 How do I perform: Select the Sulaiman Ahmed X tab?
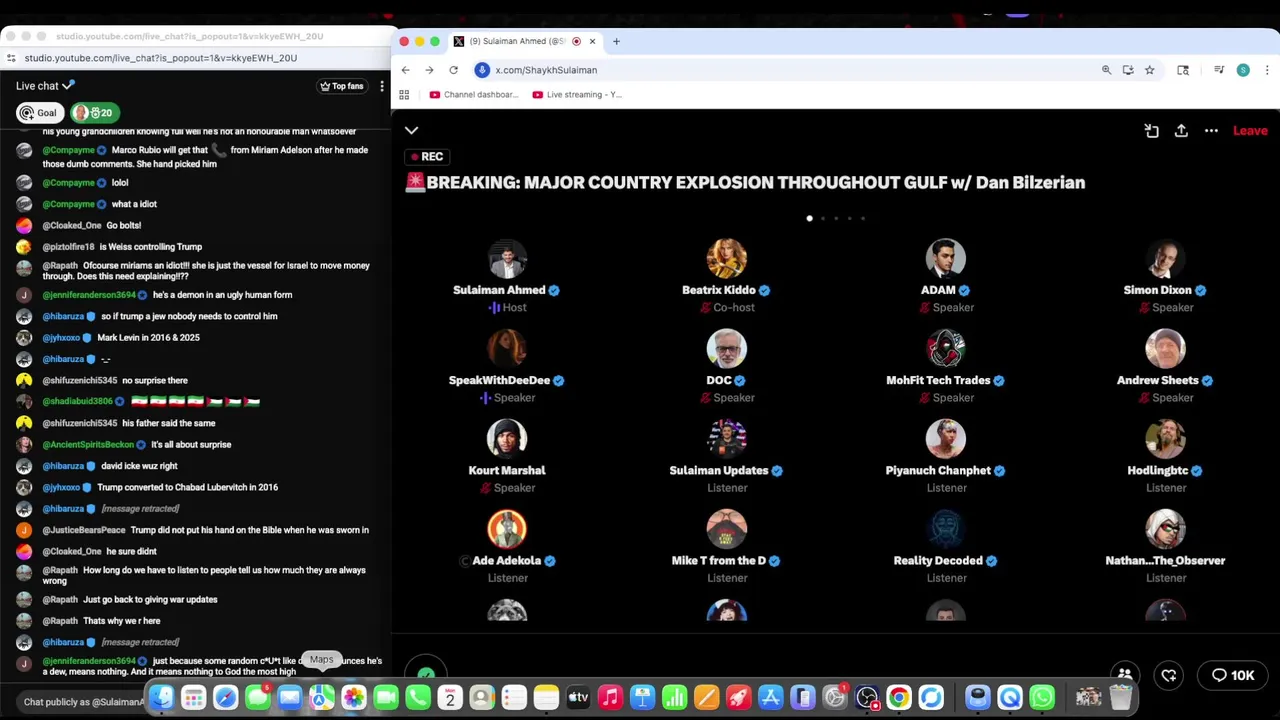(523, 41)
